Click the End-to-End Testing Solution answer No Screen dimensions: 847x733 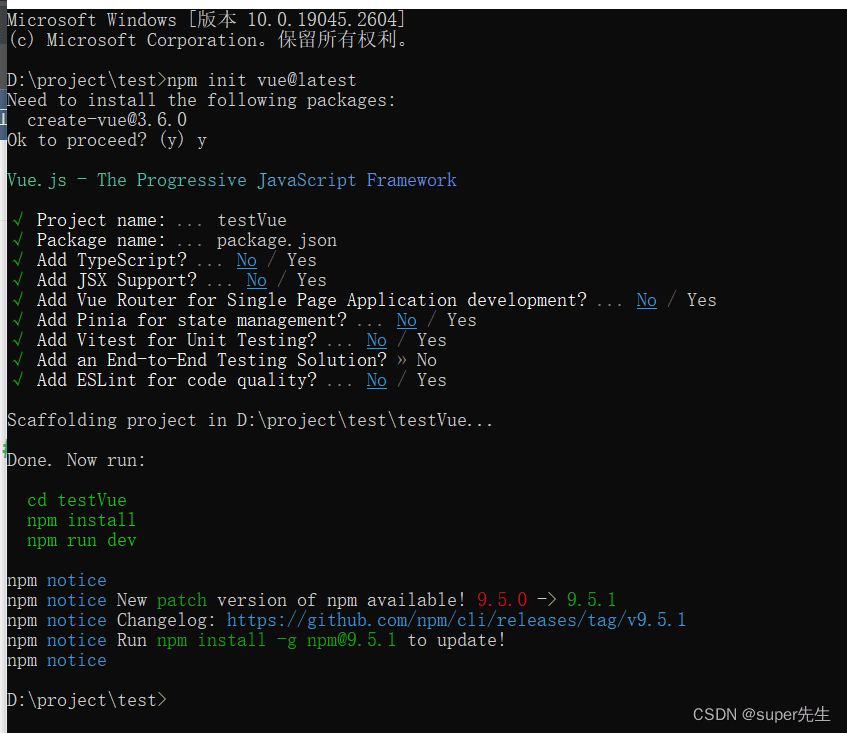[427, 360]
